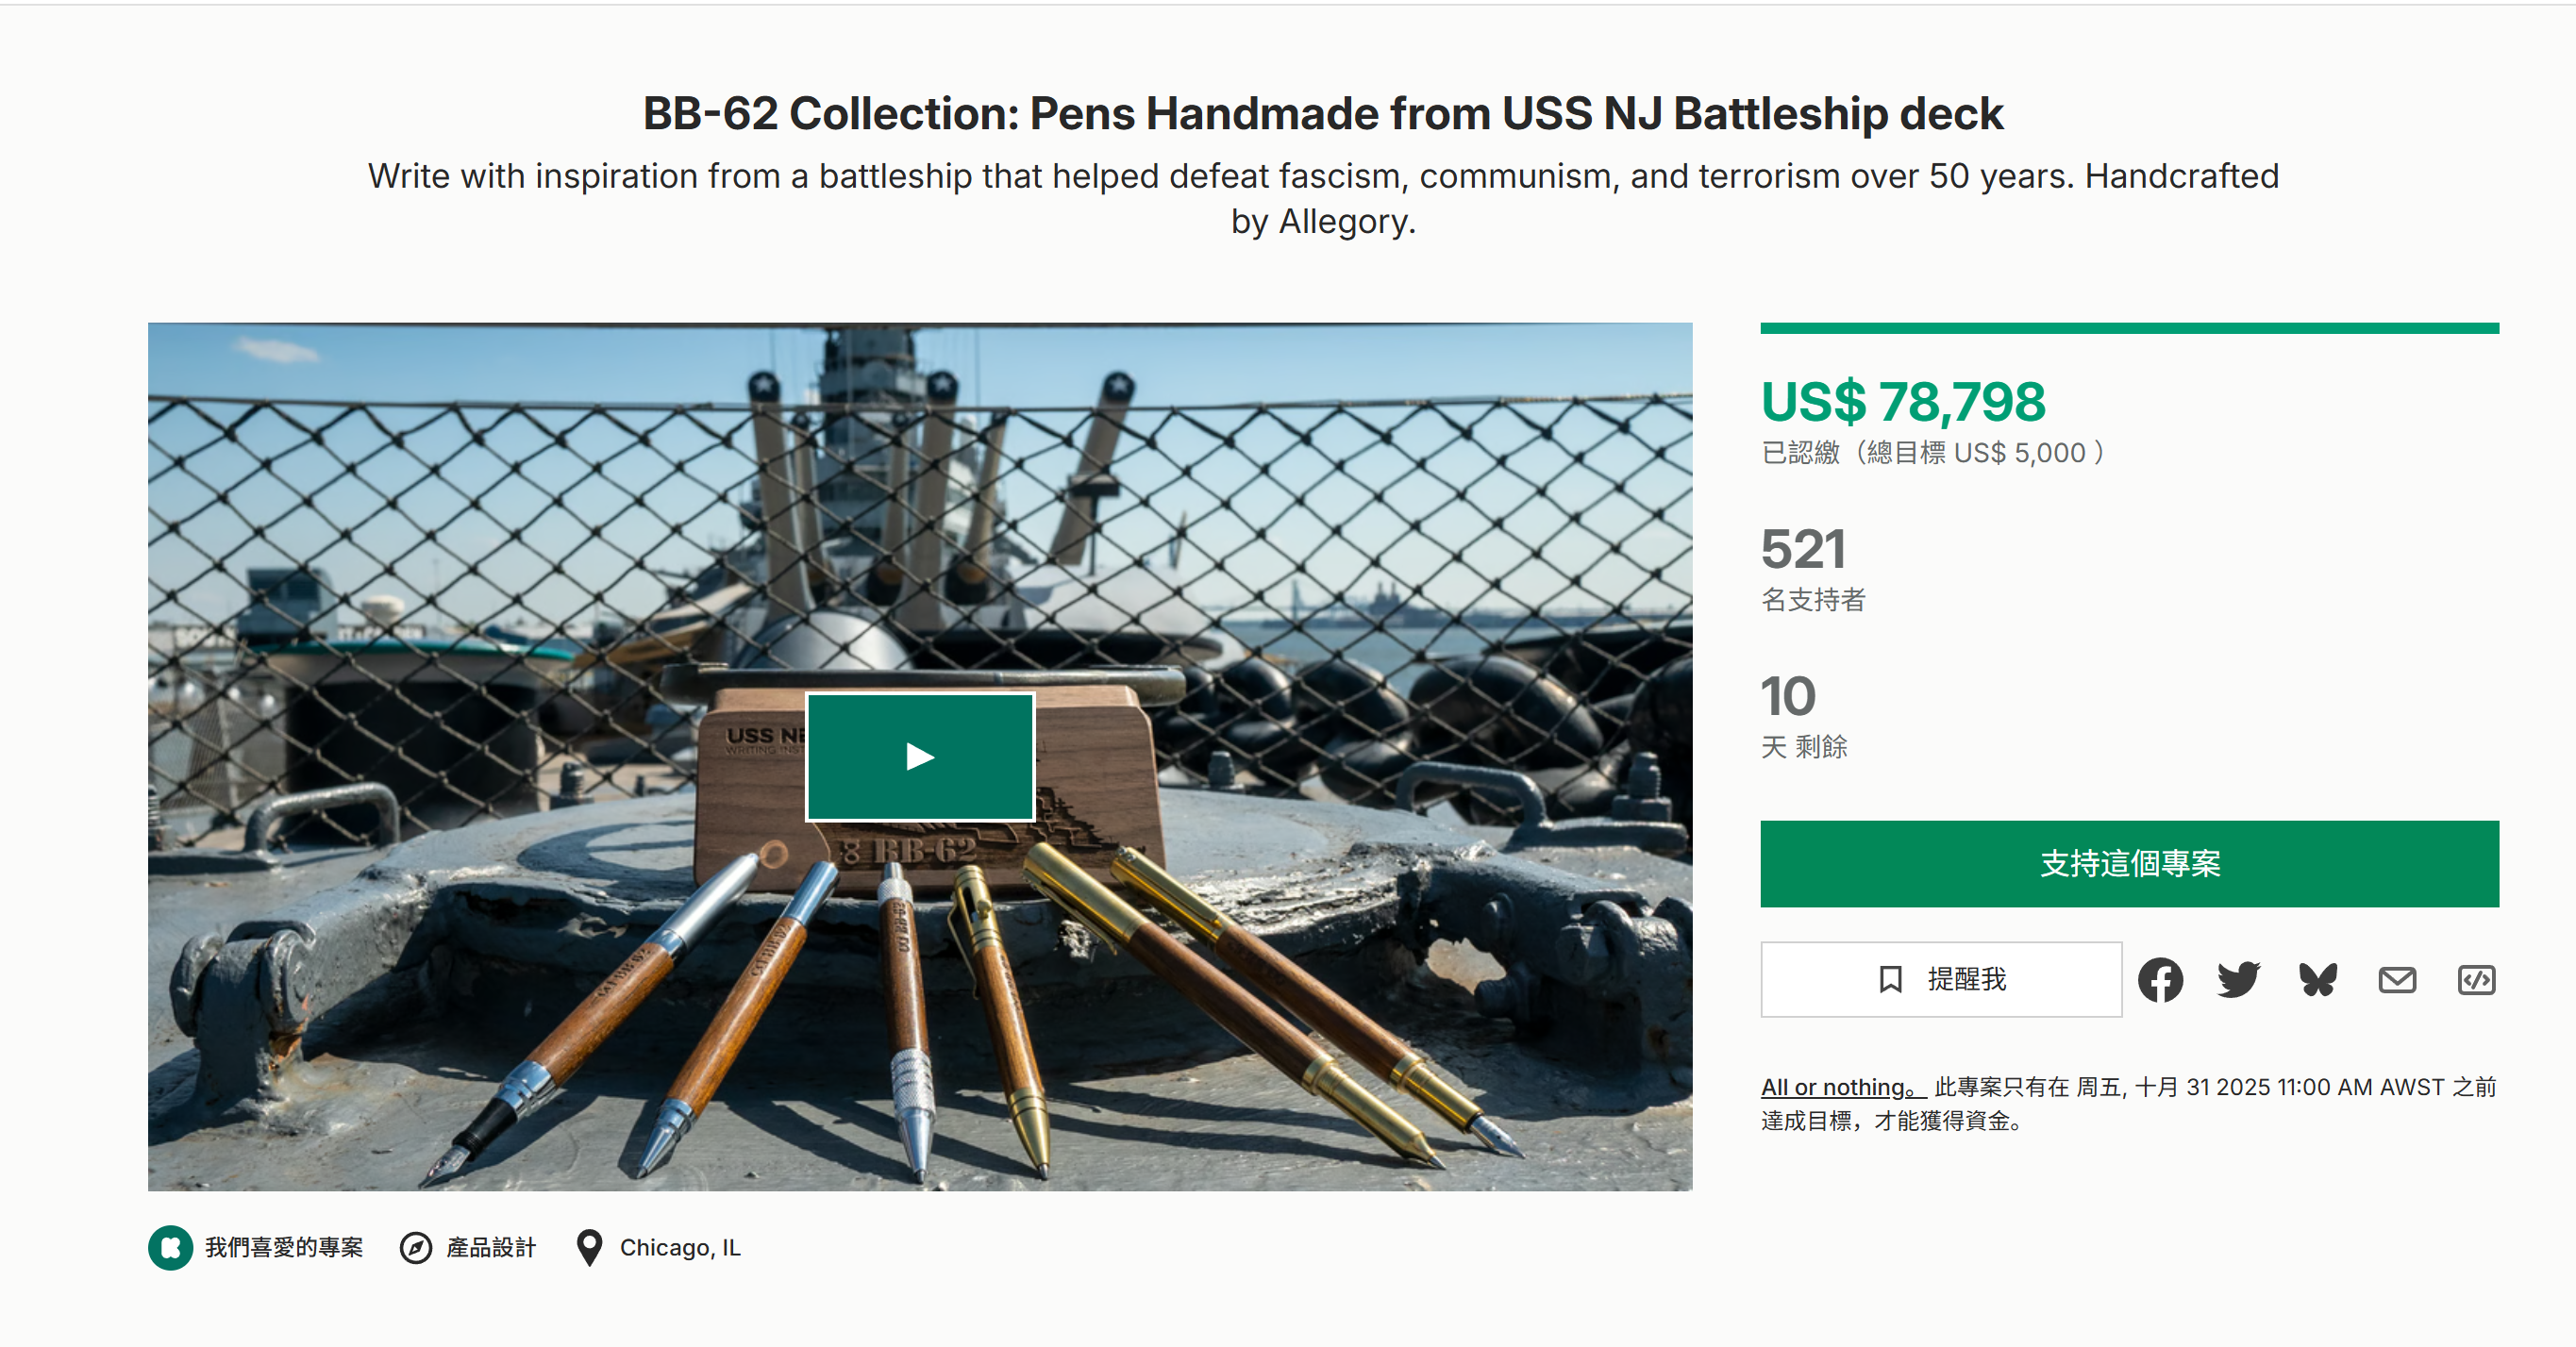Image resolution: width=2576 pixels, height=1347 pixels.
Task: Share via the Bluesky butterfly icon
Action: click(2317, 979)
